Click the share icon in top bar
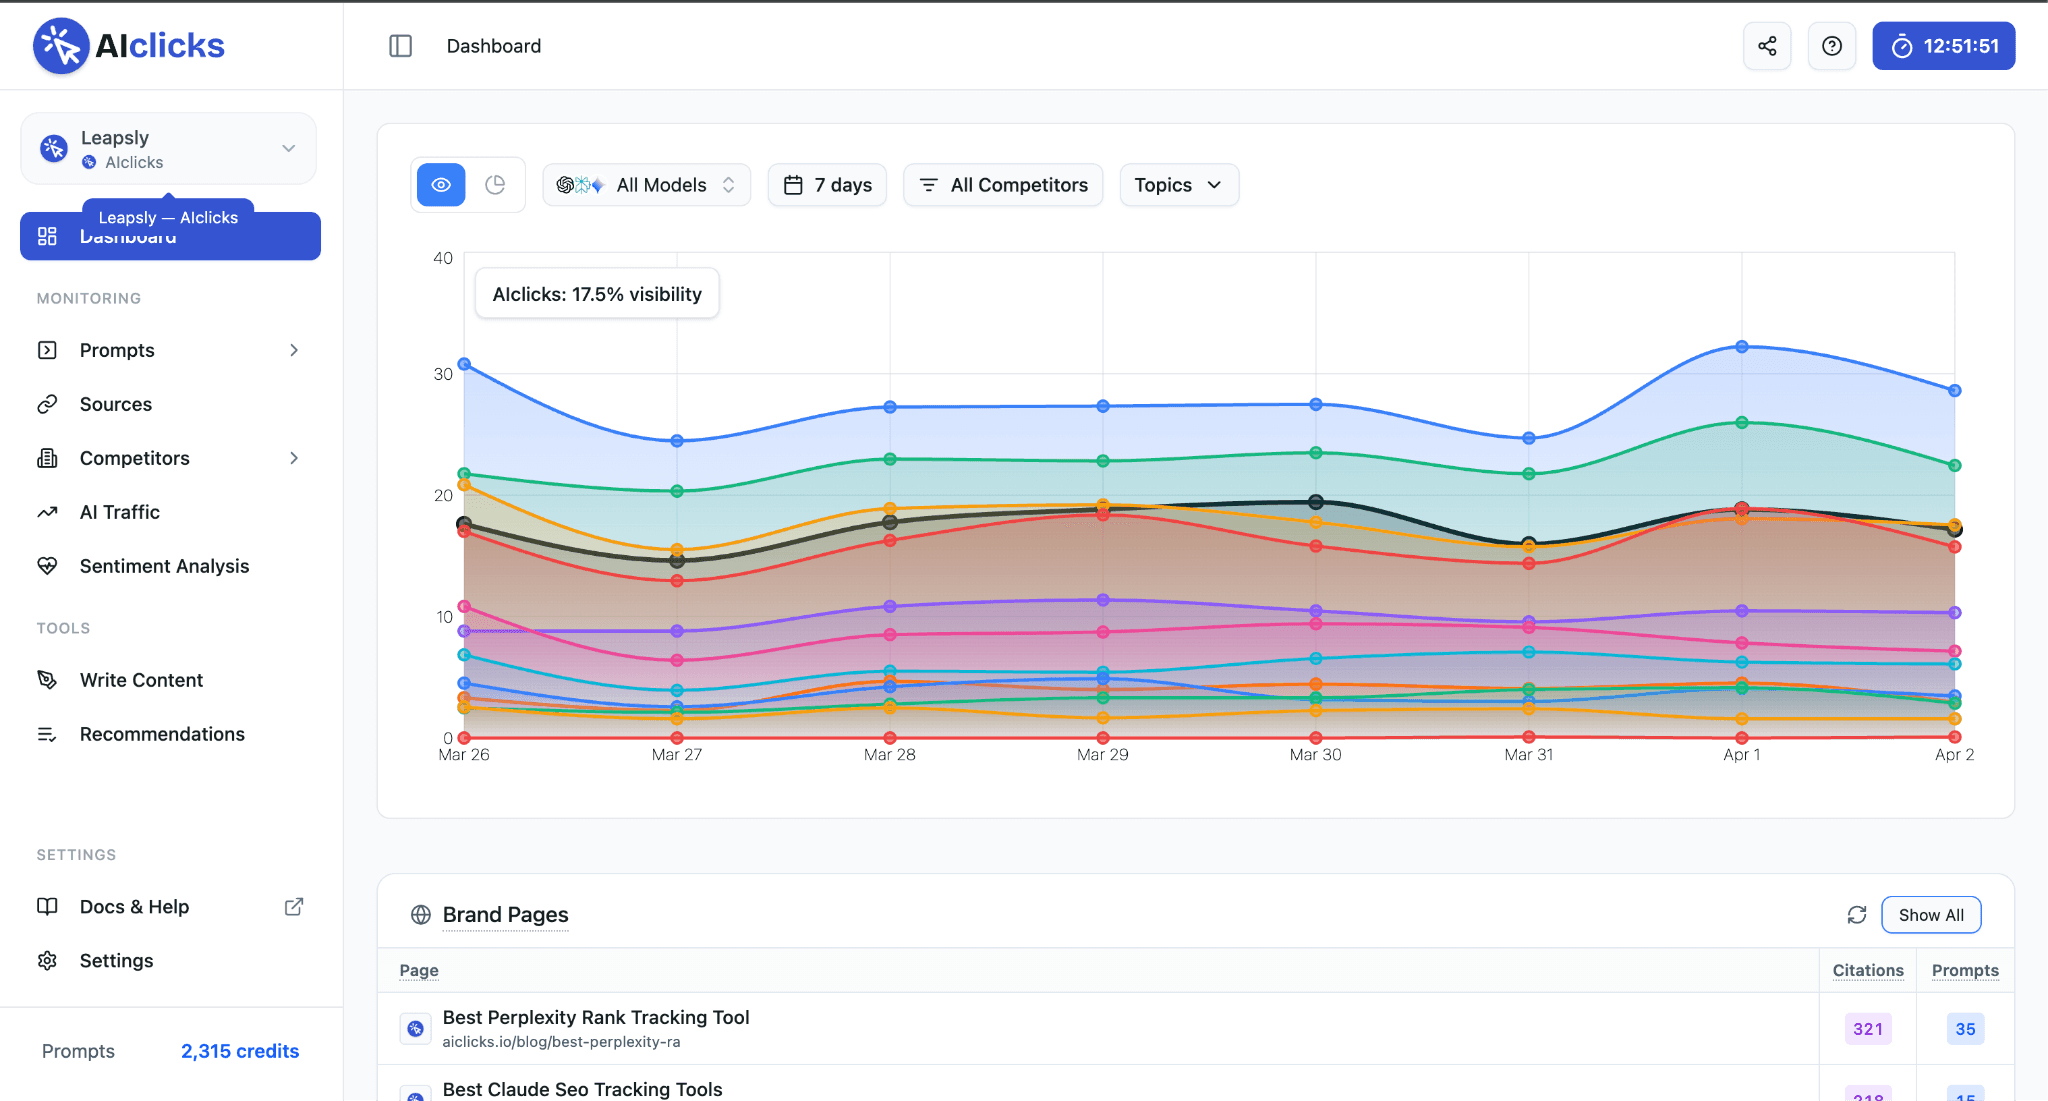This screenshot has width=2048, height=1101. [1767, 46]
